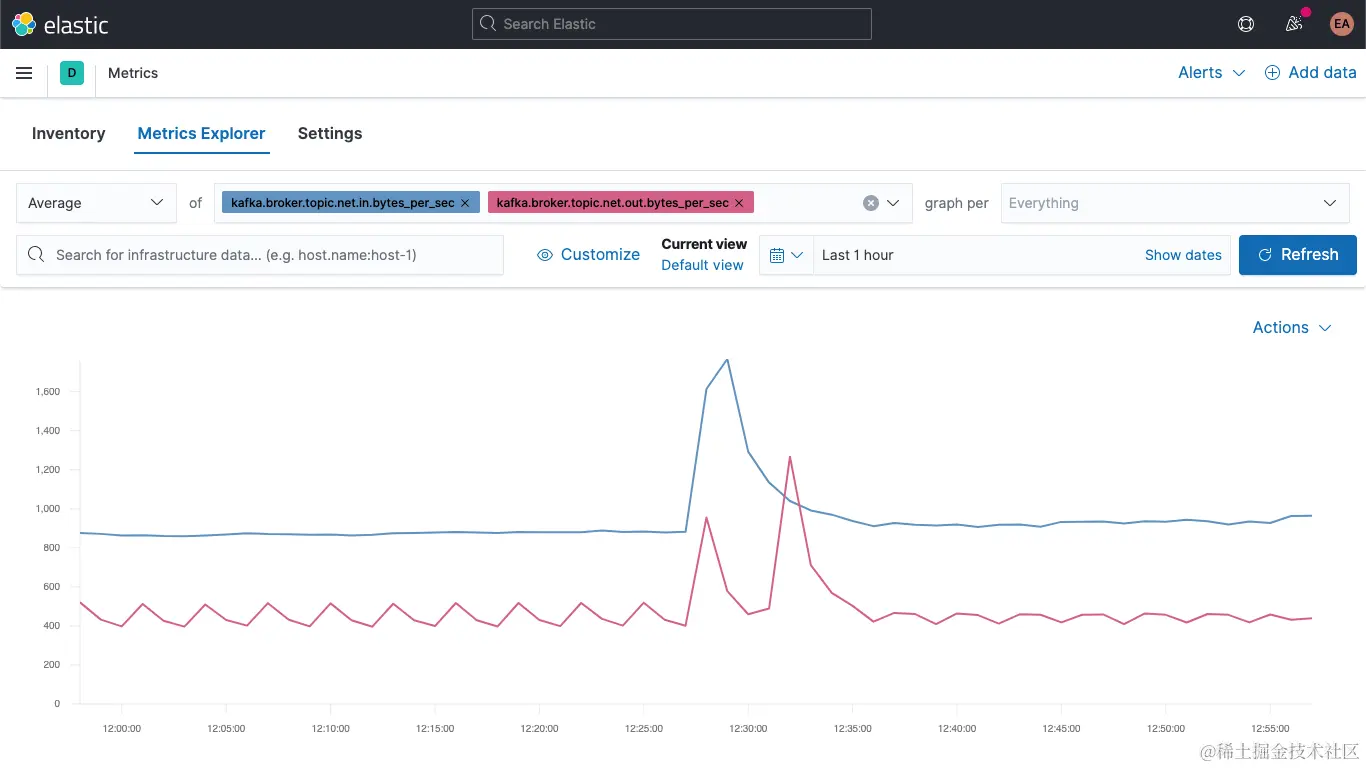
Task: Open the Kibana navigation hamburger menu
Action: [24, 72]
